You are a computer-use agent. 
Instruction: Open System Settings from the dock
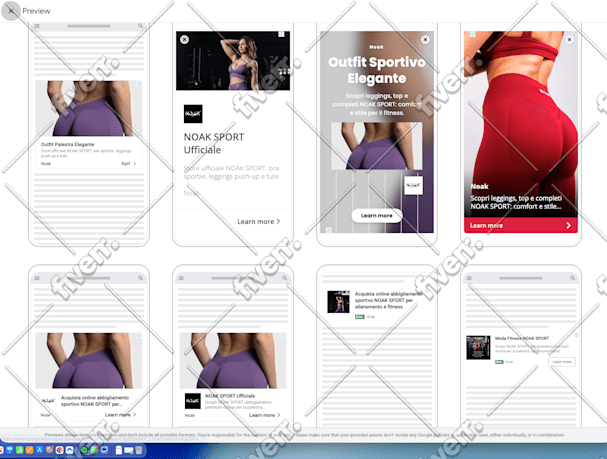[50, 450]
